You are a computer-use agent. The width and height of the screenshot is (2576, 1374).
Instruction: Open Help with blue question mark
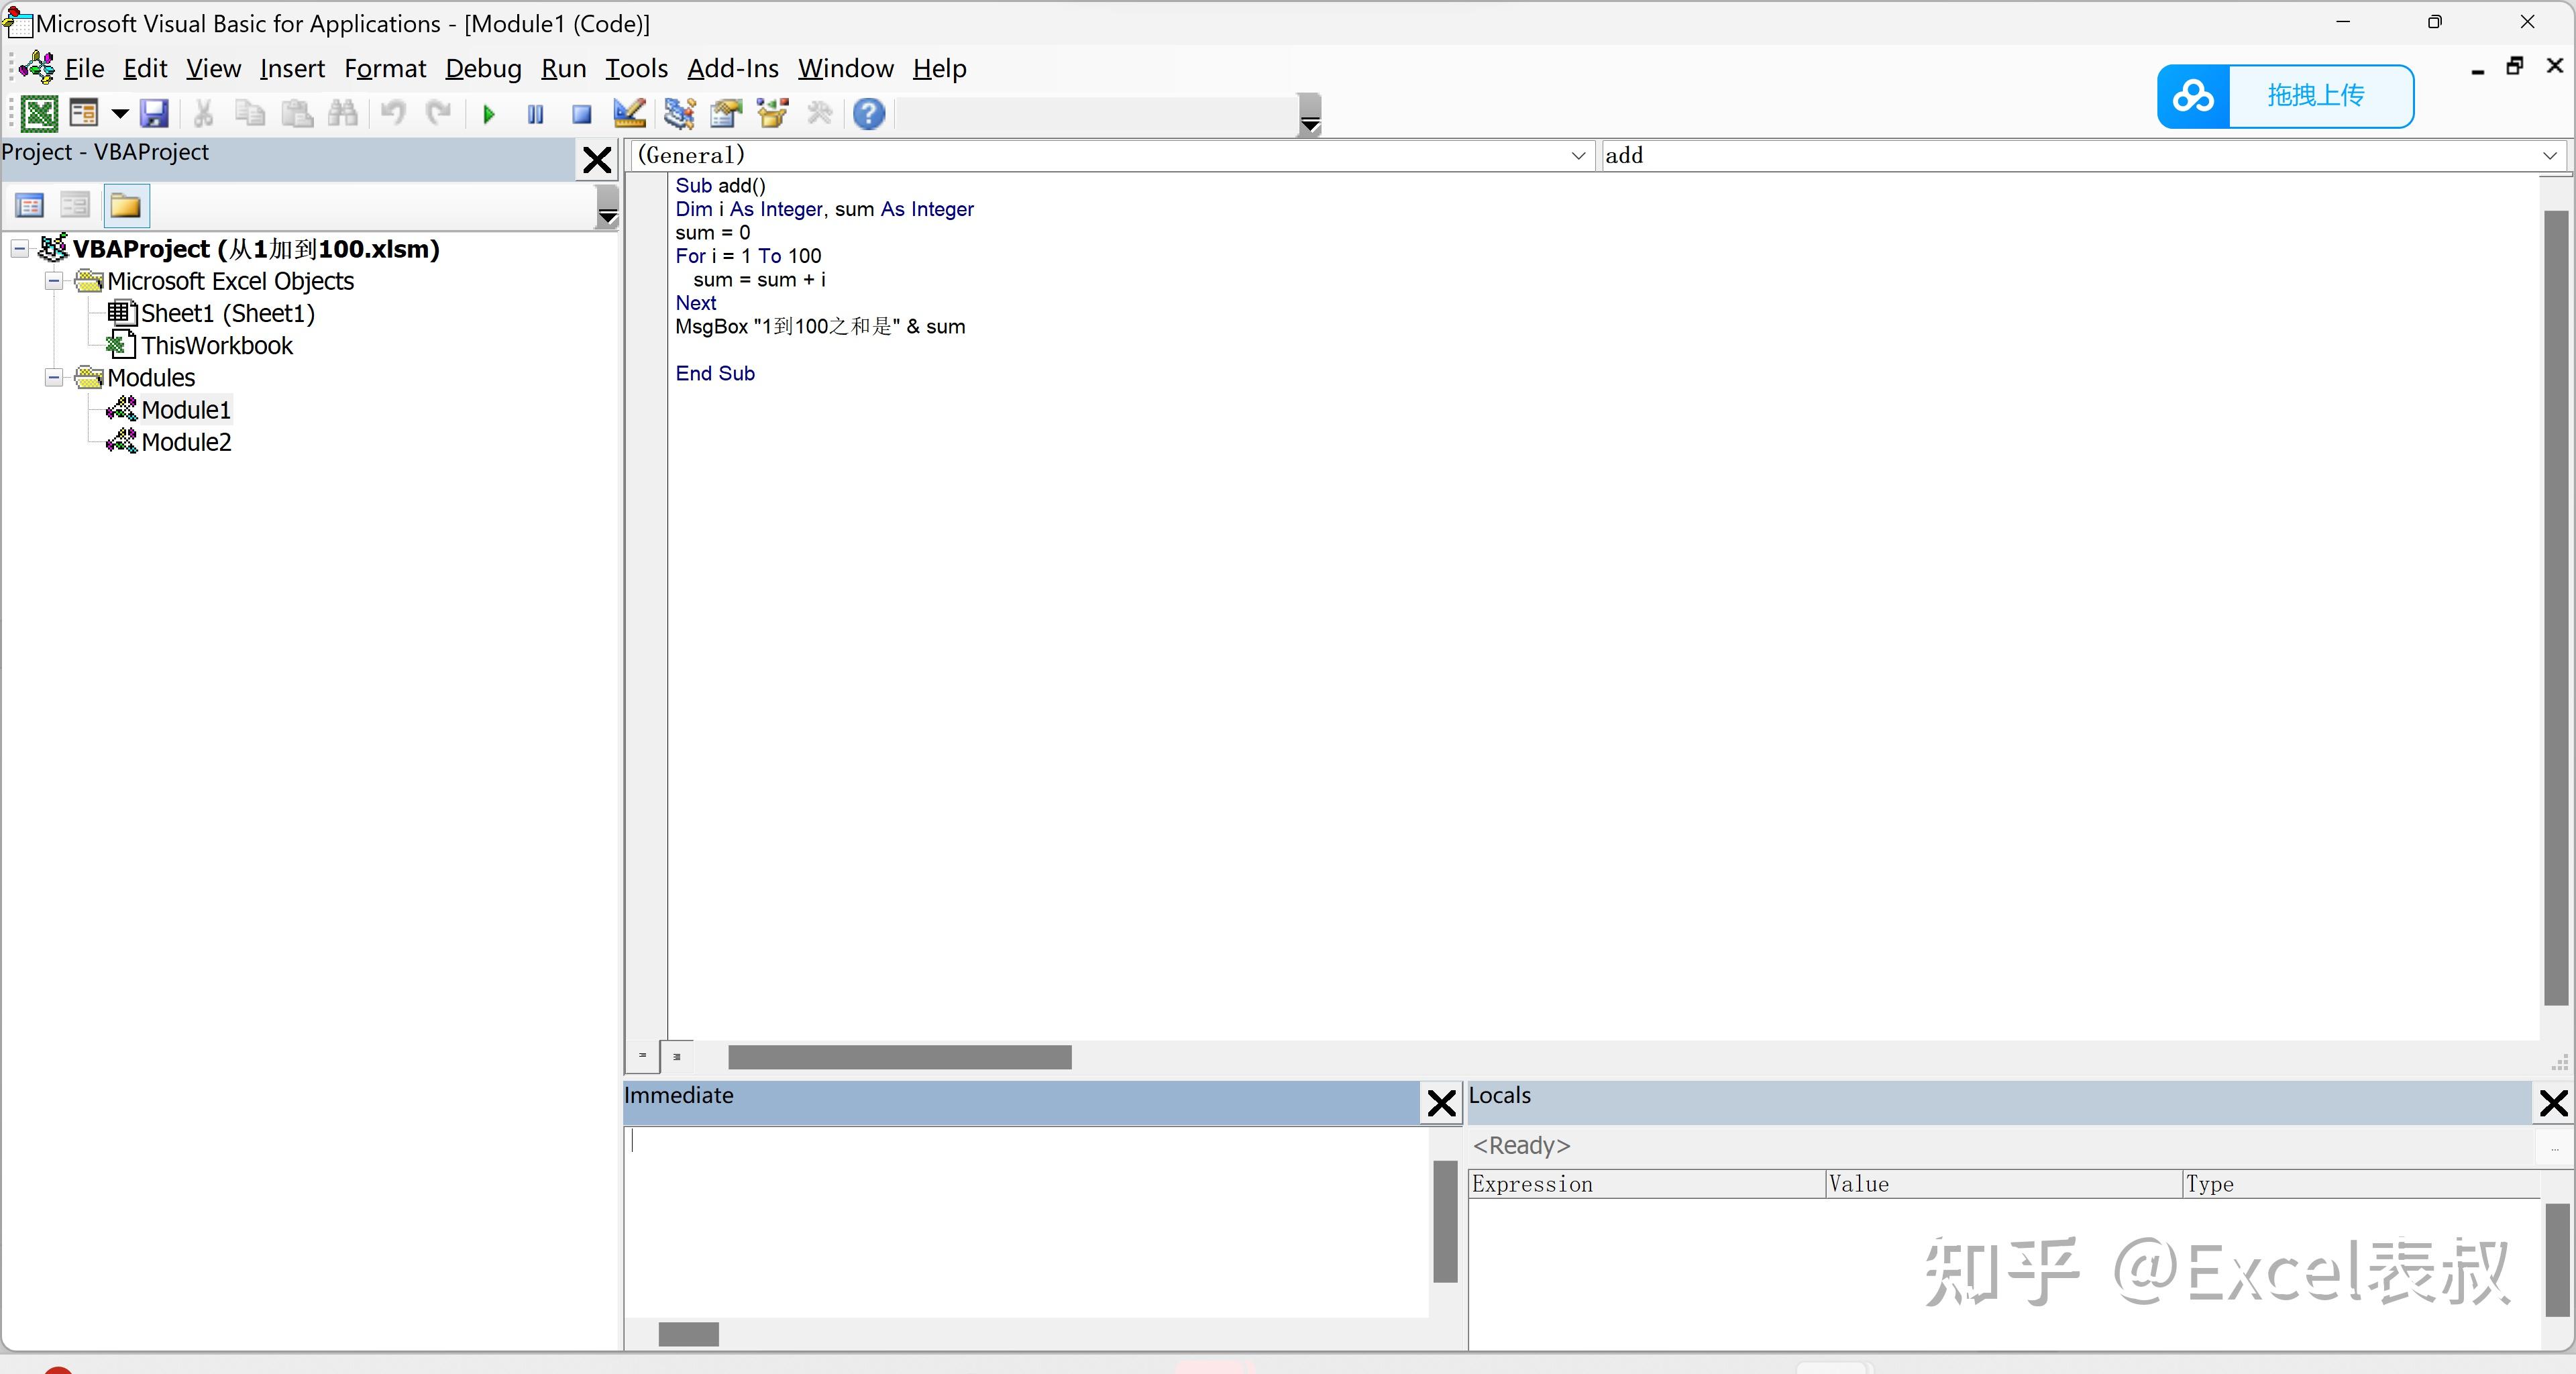(x=869, y=114)
